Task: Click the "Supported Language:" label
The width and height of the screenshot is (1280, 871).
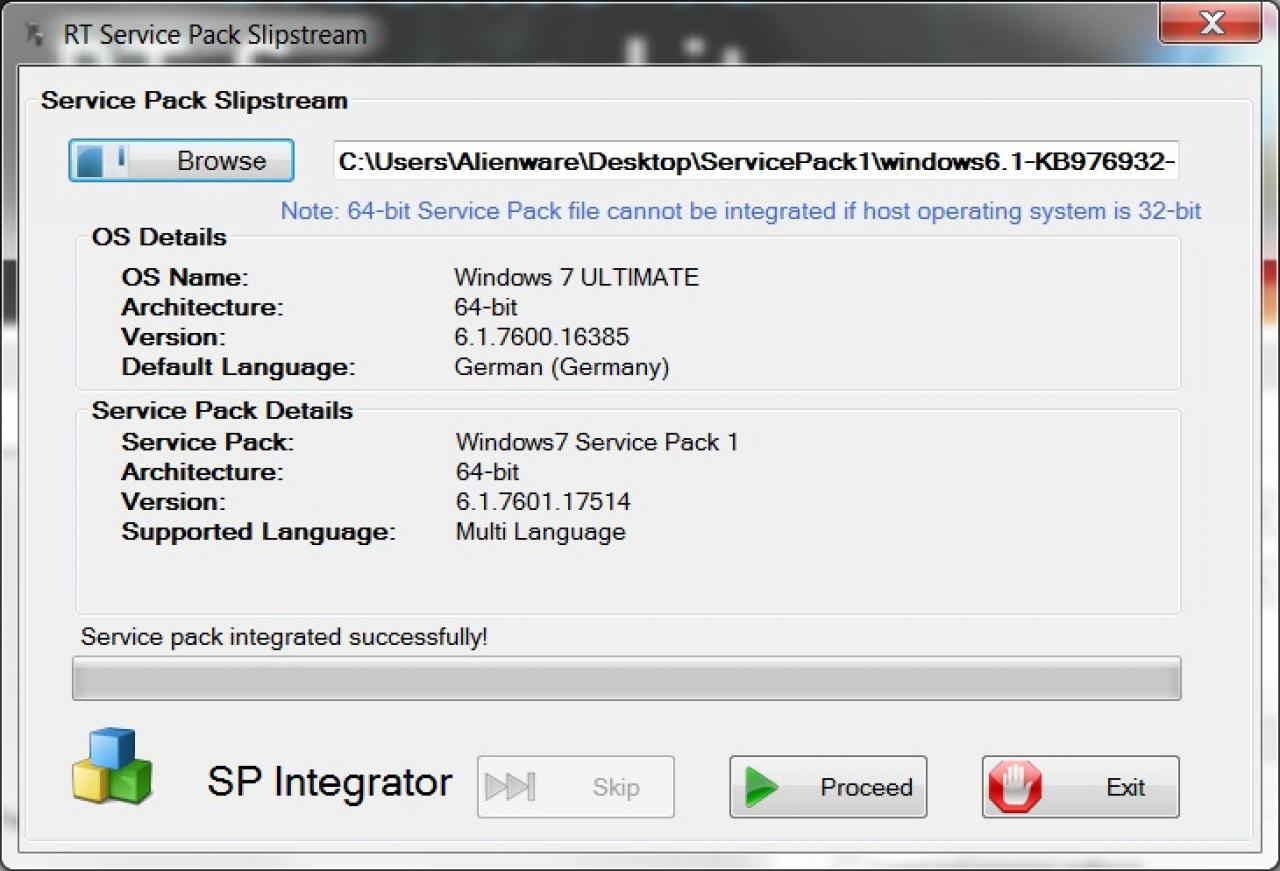Action: click(259, 532)
